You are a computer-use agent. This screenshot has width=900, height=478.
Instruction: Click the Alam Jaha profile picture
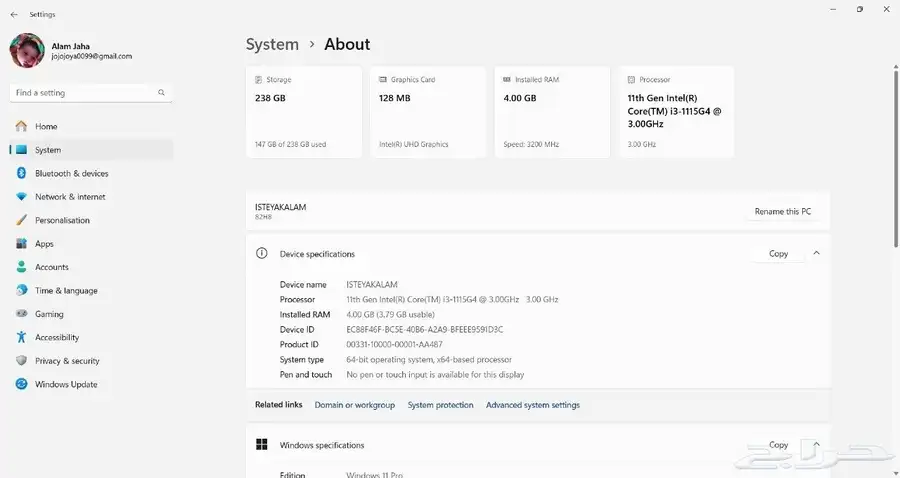(x=27, y=50)
